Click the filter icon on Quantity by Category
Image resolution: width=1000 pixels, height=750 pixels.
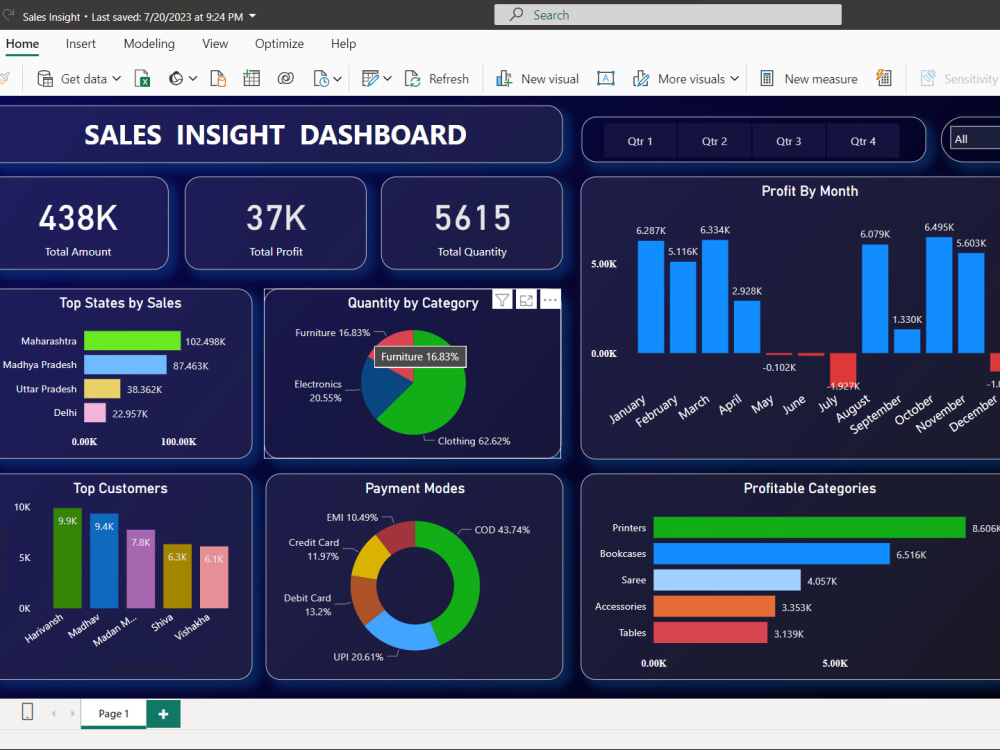point(502,300)
